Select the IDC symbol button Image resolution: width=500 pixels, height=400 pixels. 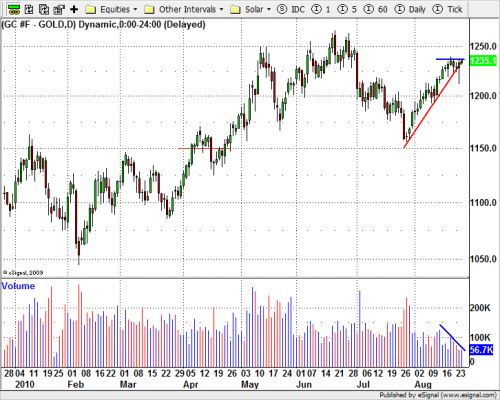[291, 9]
